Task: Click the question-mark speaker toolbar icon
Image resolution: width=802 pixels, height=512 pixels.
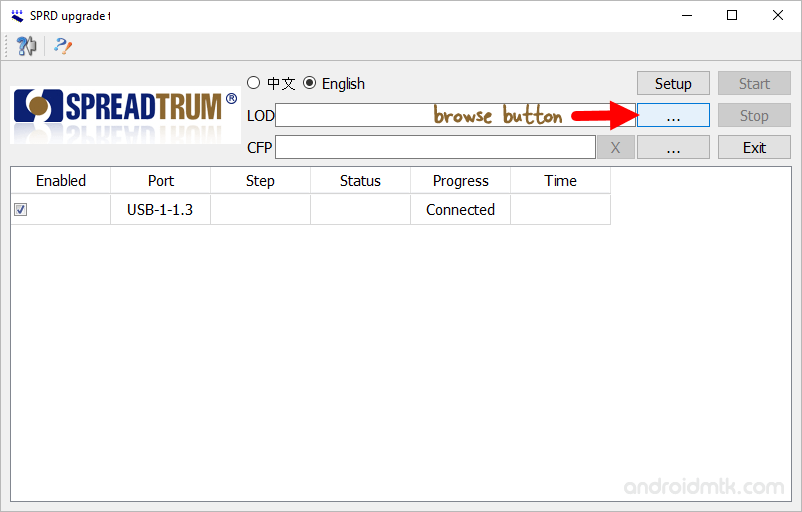Action: tap(26, 46)
